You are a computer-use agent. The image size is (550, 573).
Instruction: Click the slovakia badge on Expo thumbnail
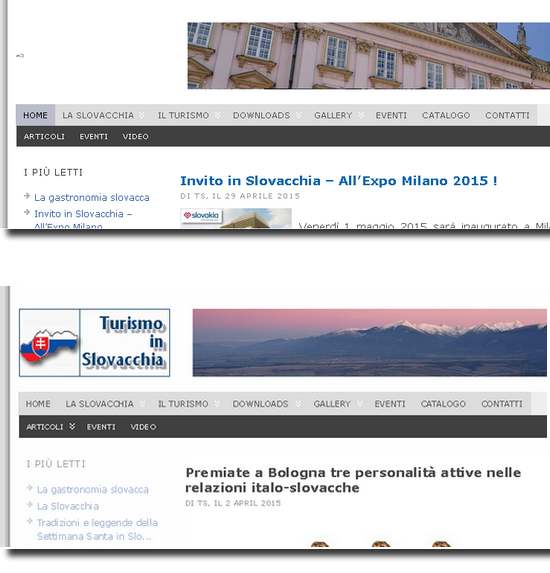point(201,216)
